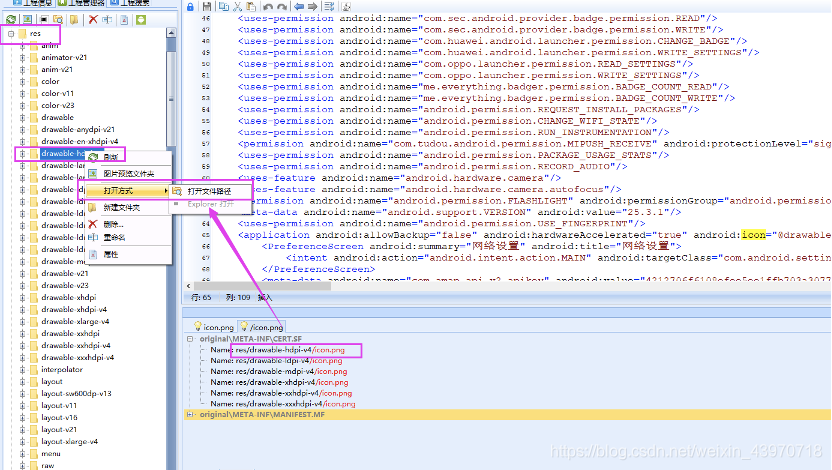Screen dimensions: 832x470
Task: Collapse the original\META-INF\CERT.SF results node
Action: click(x=190, y=338)
